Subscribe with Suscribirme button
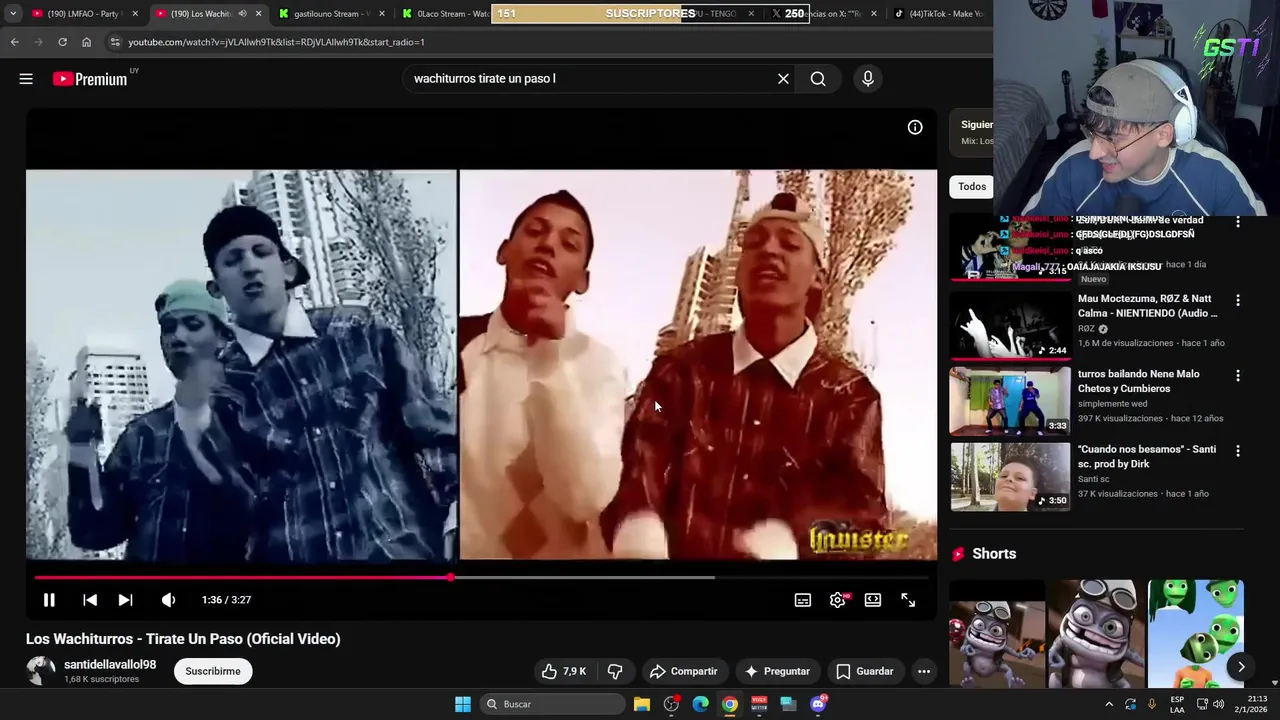The width and height of the screenshot is (1280, 720). (x=213, y=671)
